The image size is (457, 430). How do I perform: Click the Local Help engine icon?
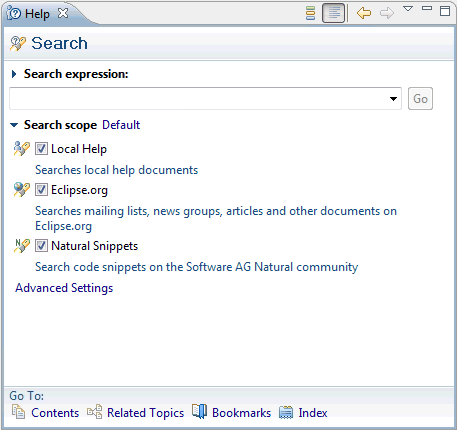[22, 149]
